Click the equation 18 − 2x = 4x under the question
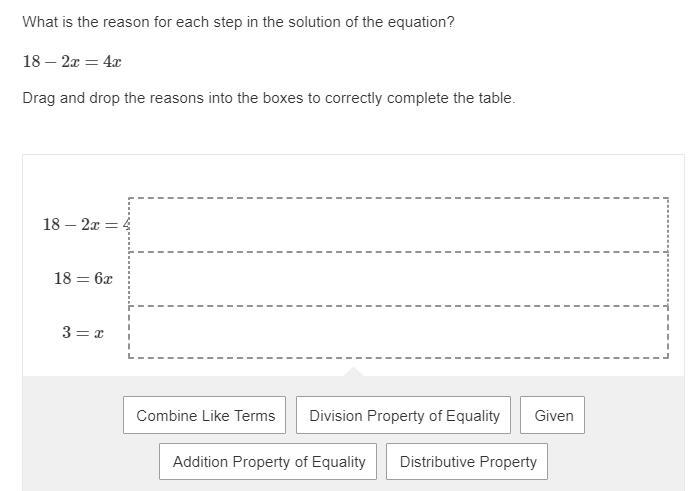This screenshot has width=694, height=491. pyautogui.click(x=72, y=62)
